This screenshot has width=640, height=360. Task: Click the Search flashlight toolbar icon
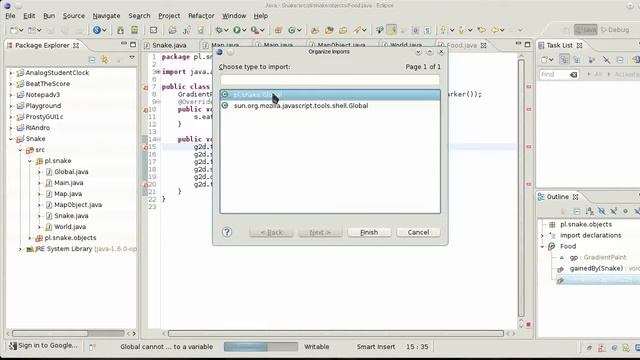pyautogui.click(x=358, y=30)
